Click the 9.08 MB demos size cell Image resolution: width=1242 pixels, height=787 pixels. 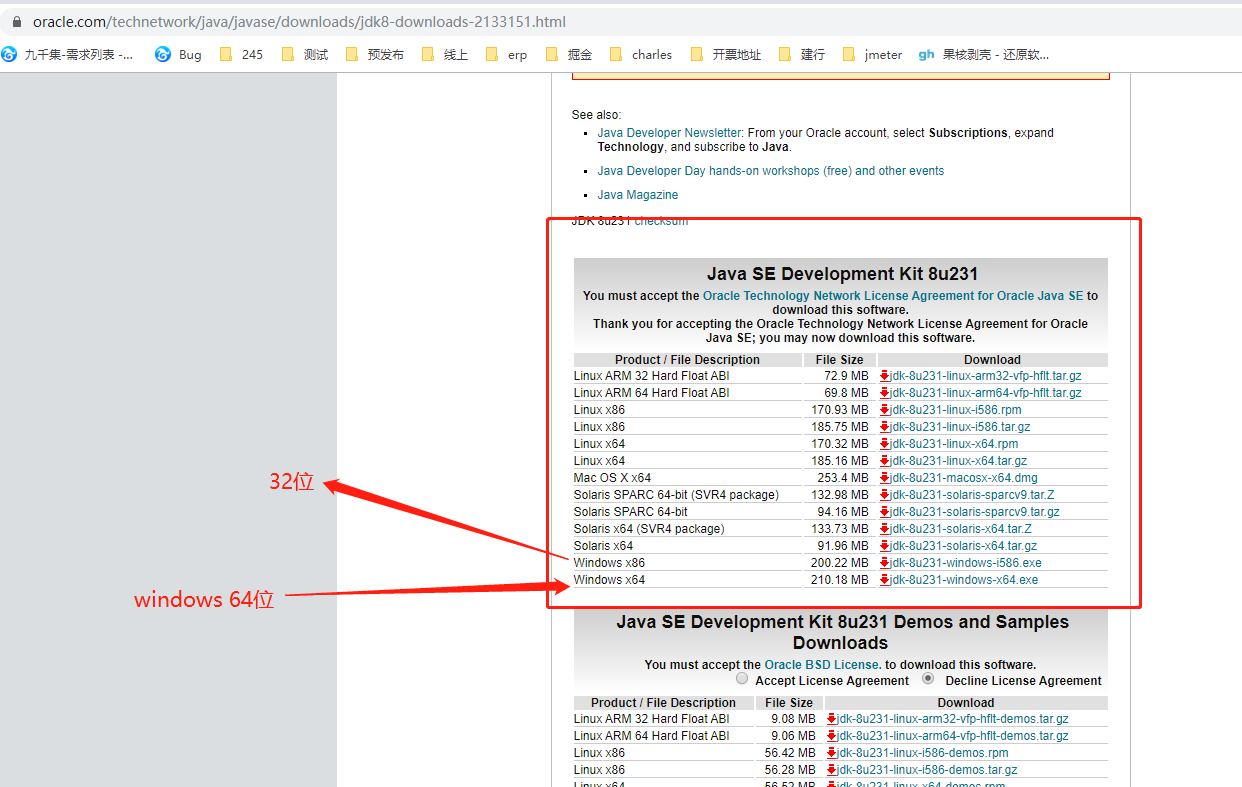point(793,719)
